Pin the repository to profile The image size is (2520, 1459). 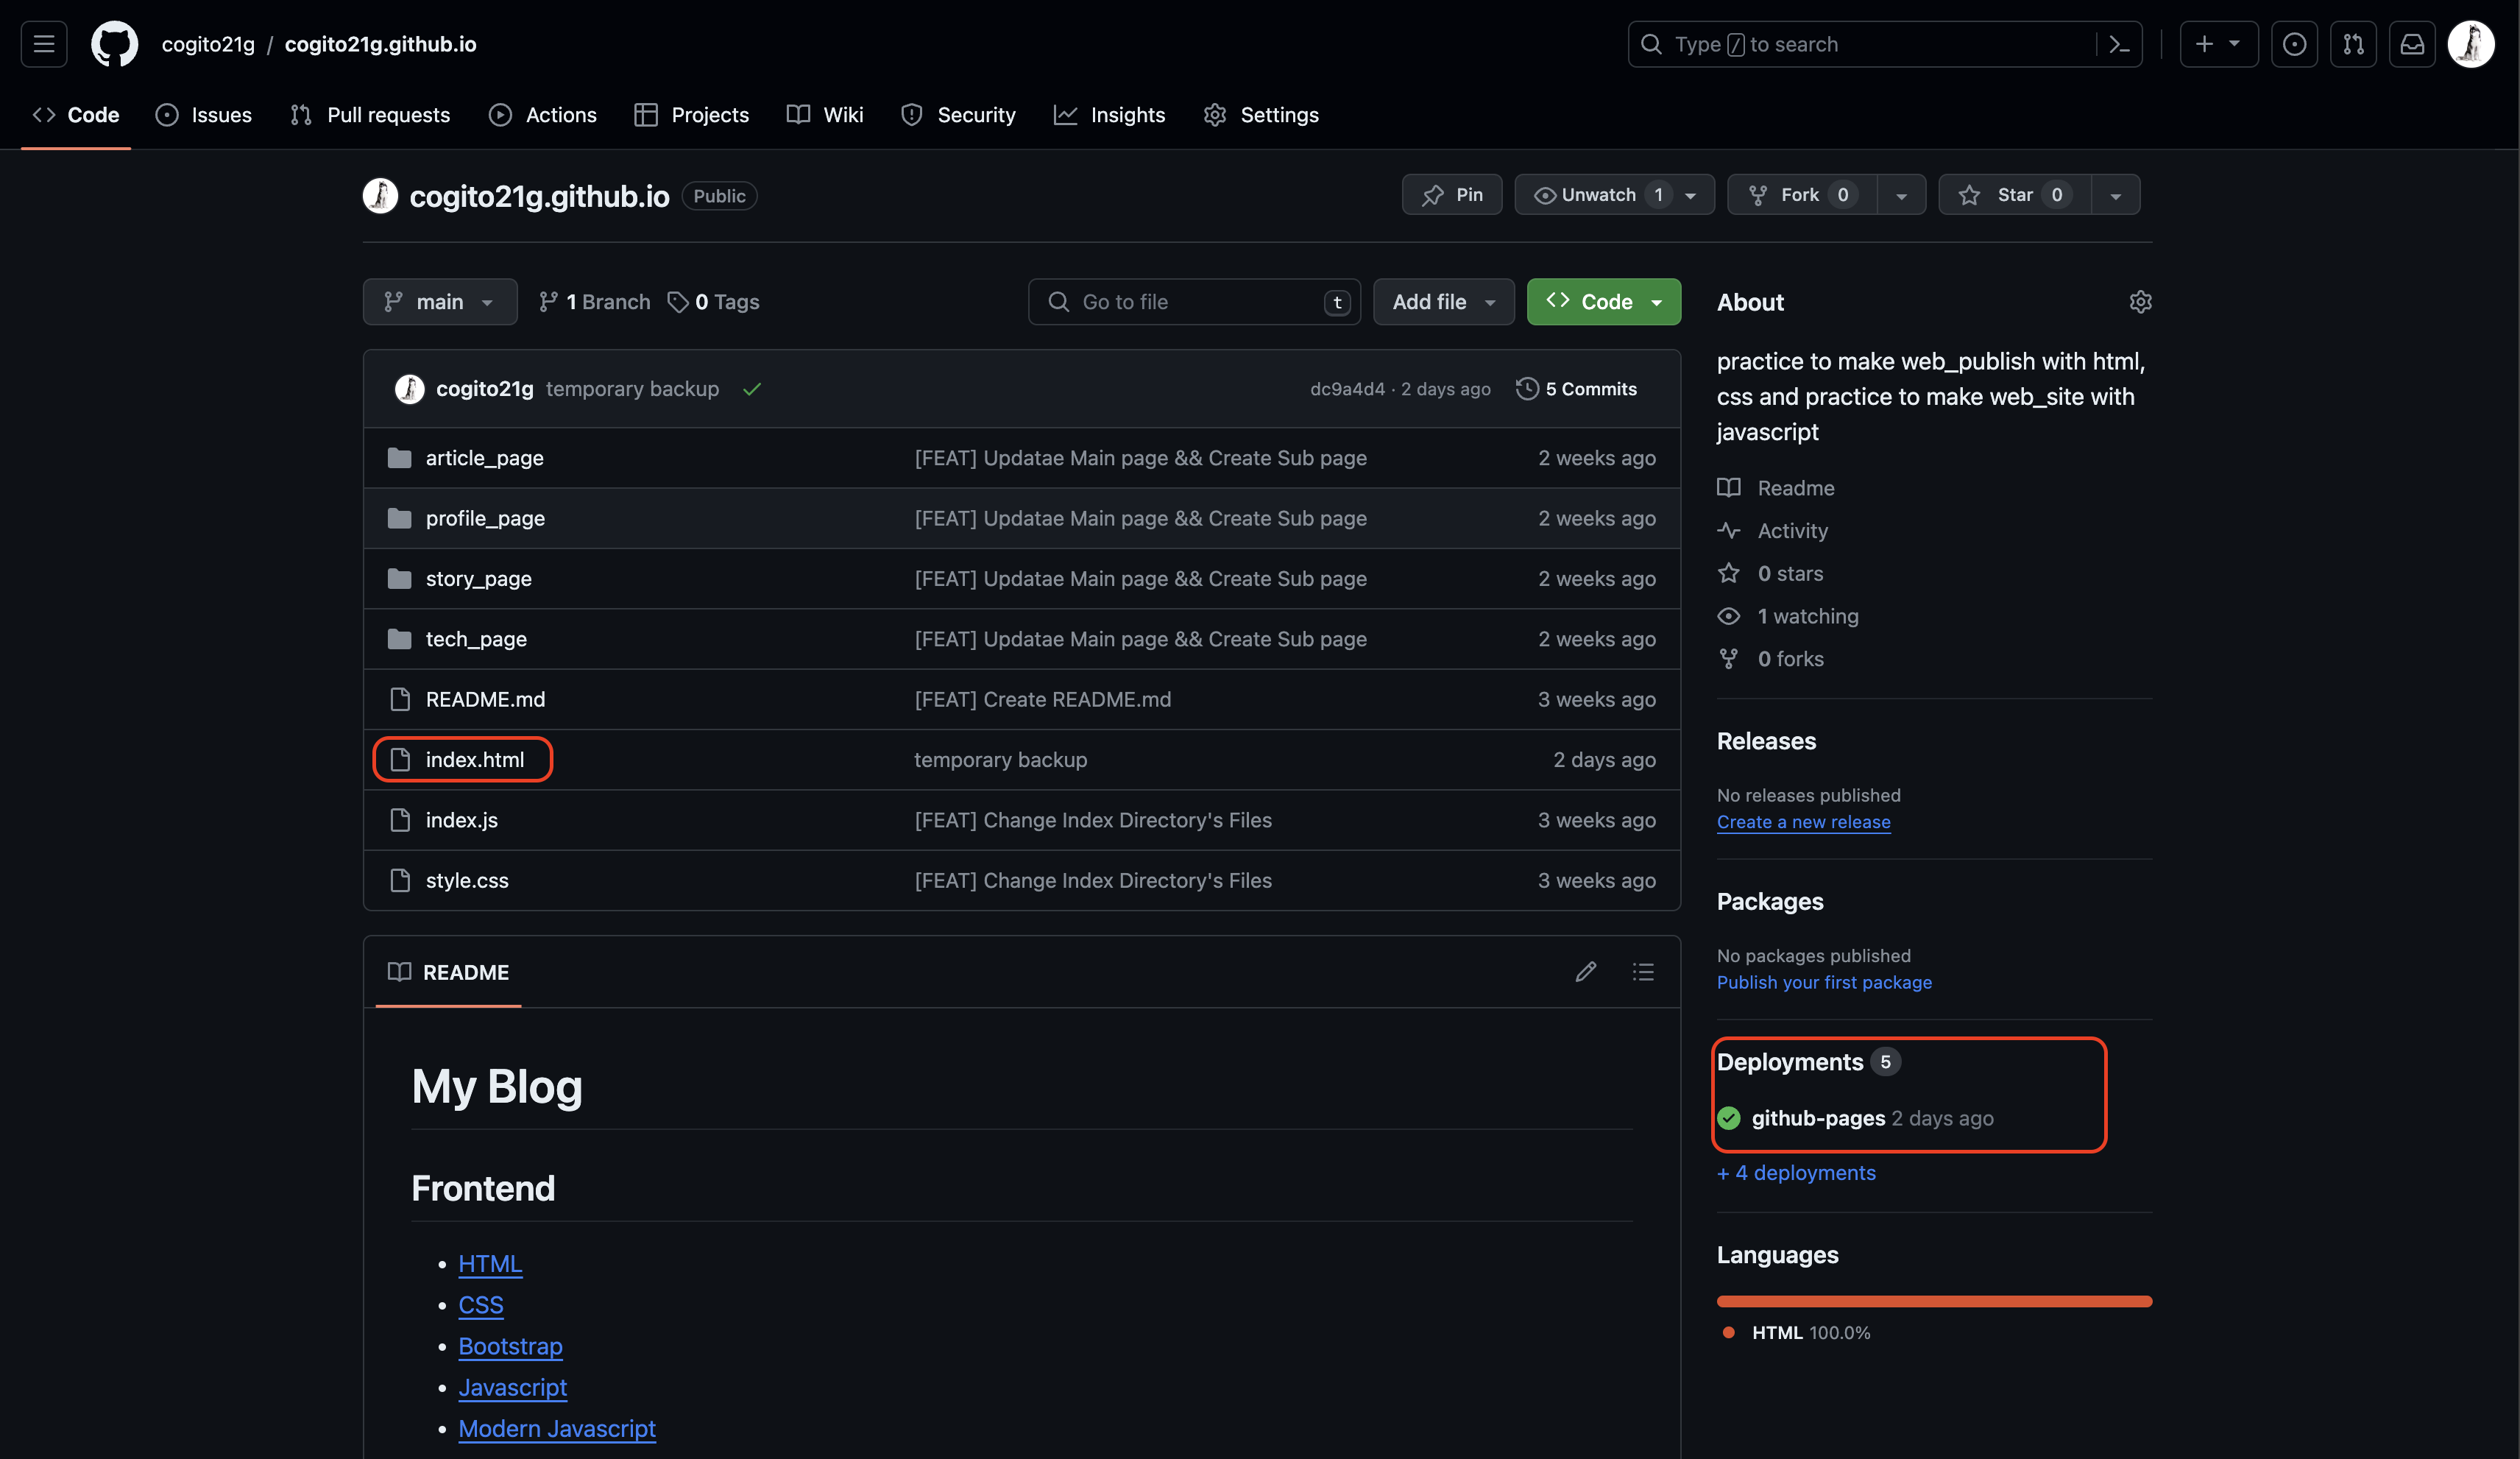click(x=1452, y=195)
